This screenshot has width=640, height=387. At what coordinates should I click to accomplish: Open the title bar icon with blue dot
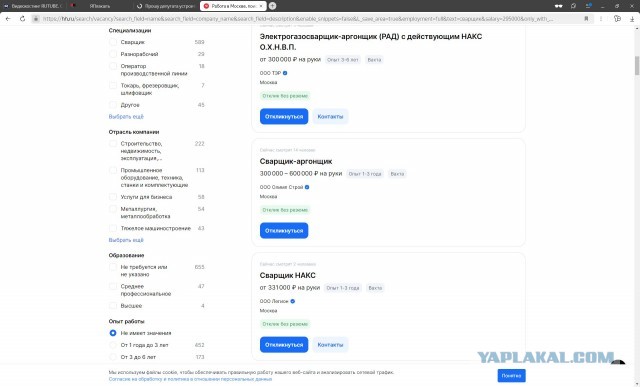click(x=588, y=6)
